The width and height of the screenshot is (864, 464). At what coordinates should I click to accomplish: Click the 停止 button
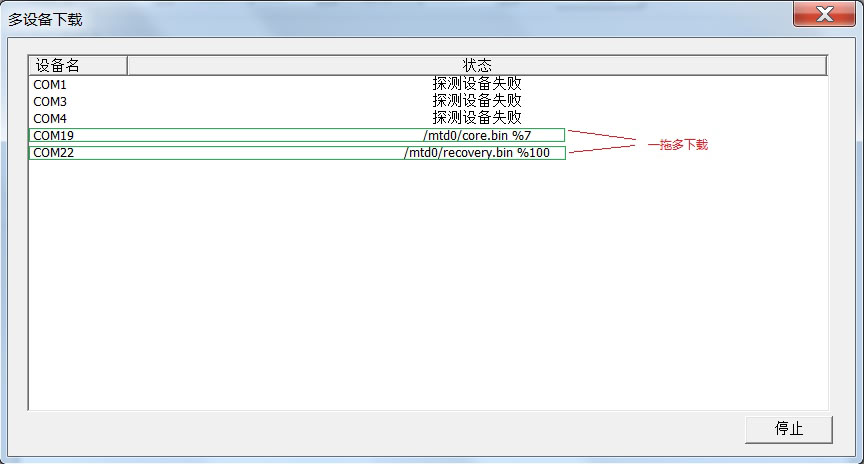[x=788, y=428]
